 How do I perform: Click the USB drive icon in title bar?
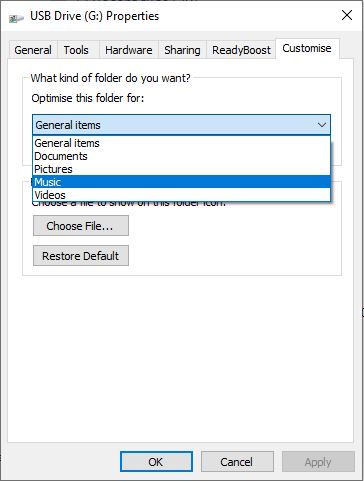pyautogui.click(x=16, y=18)
